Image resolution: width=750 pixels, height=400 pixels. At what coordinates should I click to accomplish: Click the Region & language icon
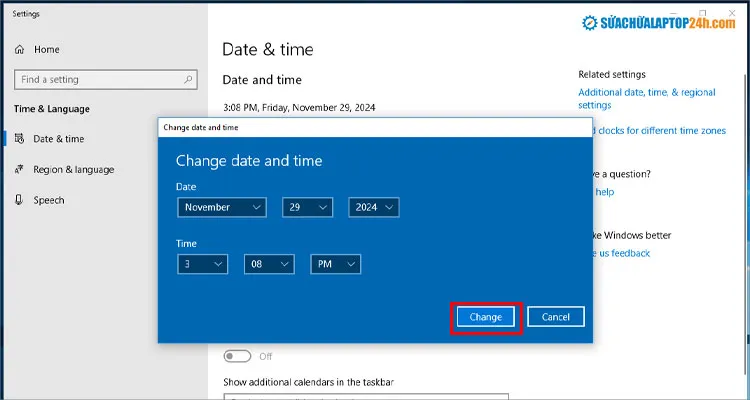pyautogui.click(x=20, y=170)
